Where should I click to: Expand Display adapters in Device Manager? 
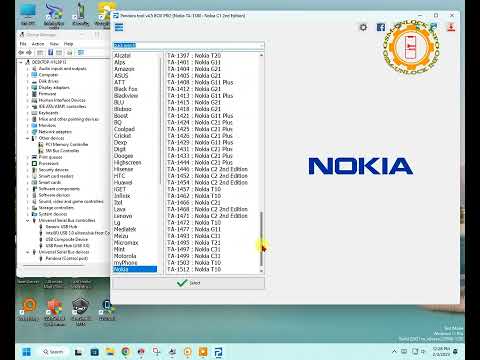click(28, 88)
